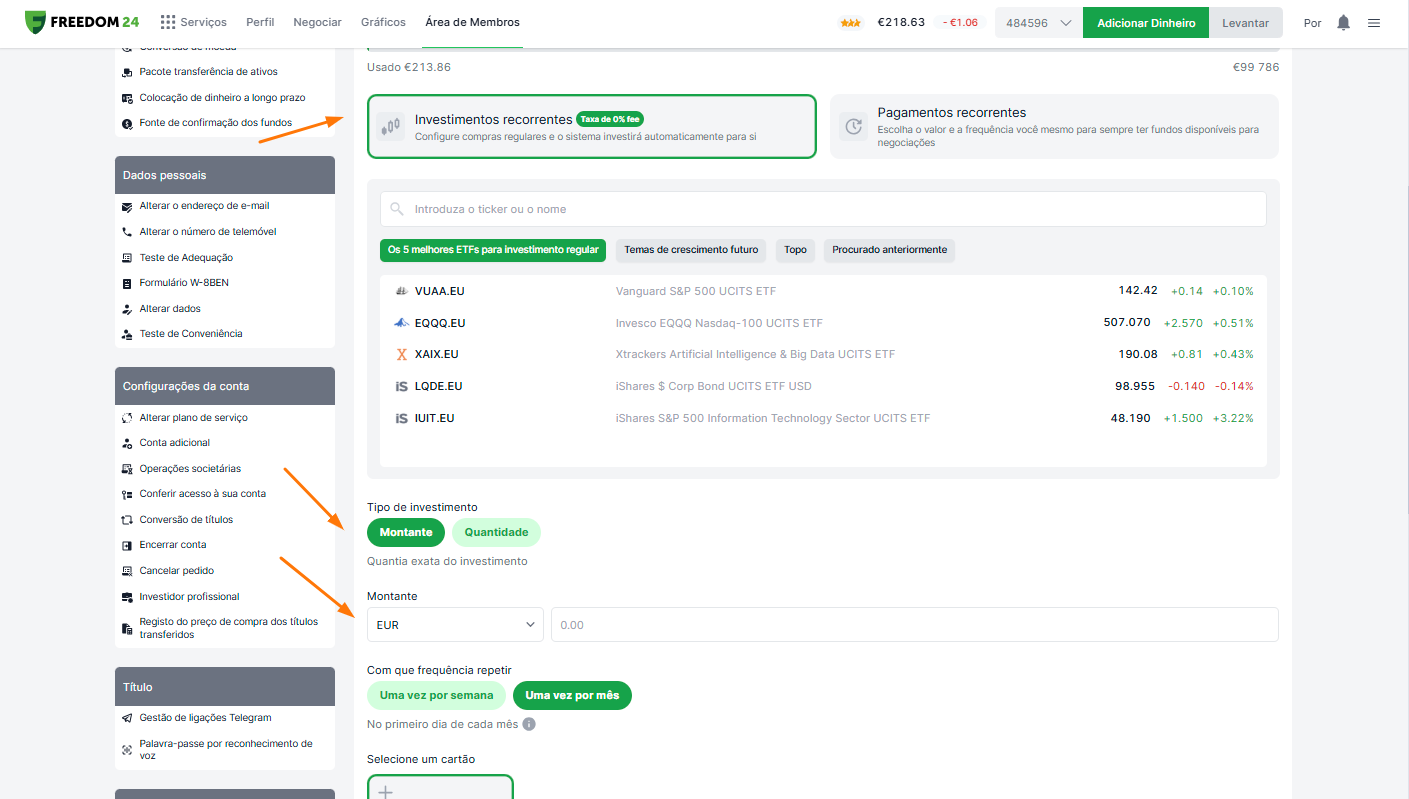The height and width of the screenshot is (799, 1409).
Task: Click the Freedom24 logo
Action: click(83, 22)
